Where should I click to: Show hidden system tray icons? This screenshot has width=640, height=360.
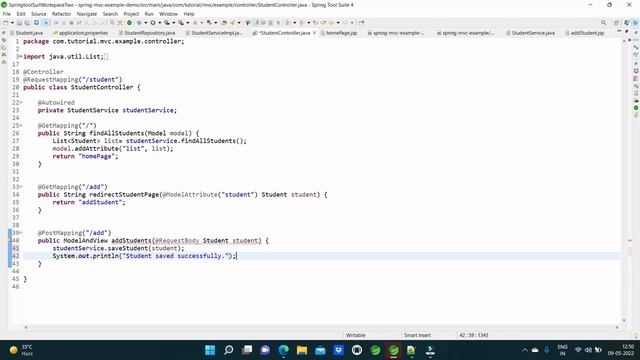click(524, 350)
